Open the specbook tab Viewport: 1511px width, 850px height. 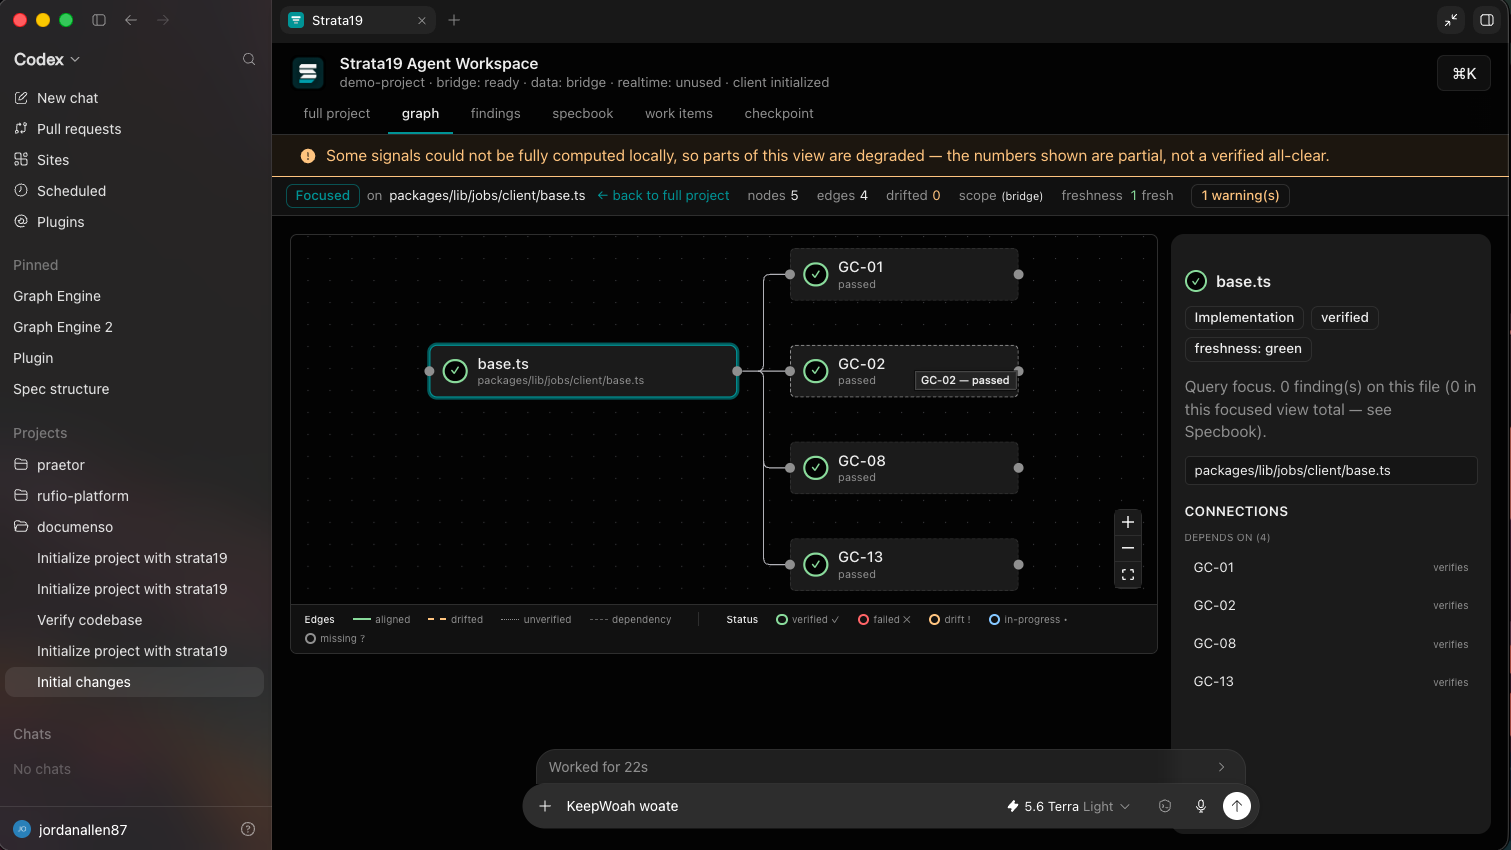583,114
